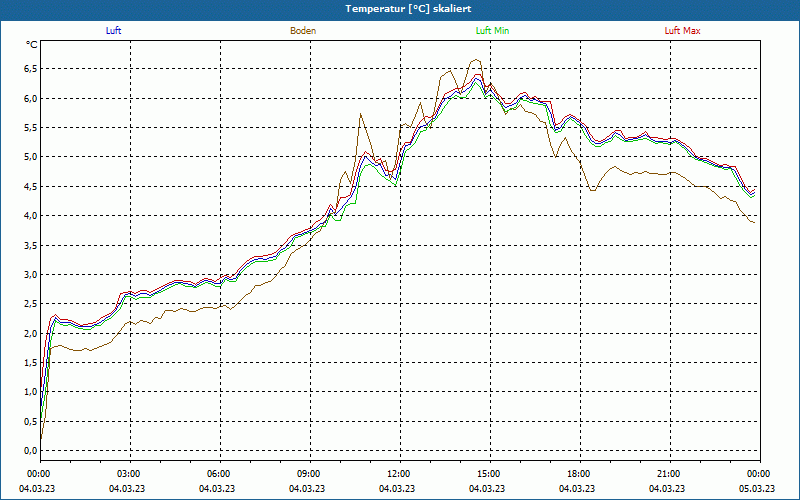Viewport: 800px width, 500px height.
Task: Click the 6,0 y-axis value
Action: click(x=30, y=98)
